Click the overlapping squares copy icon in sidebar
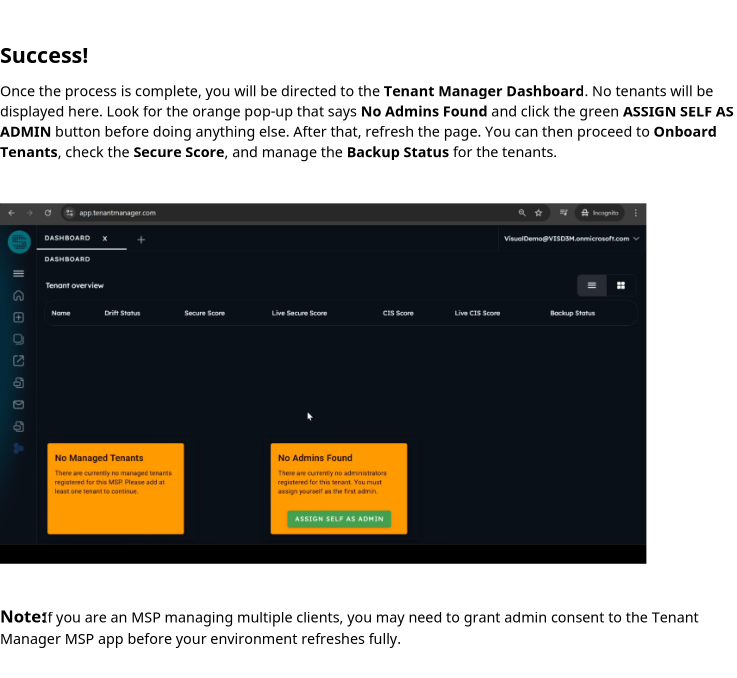This screenshot has height=678, width=737. pos(18,339)
